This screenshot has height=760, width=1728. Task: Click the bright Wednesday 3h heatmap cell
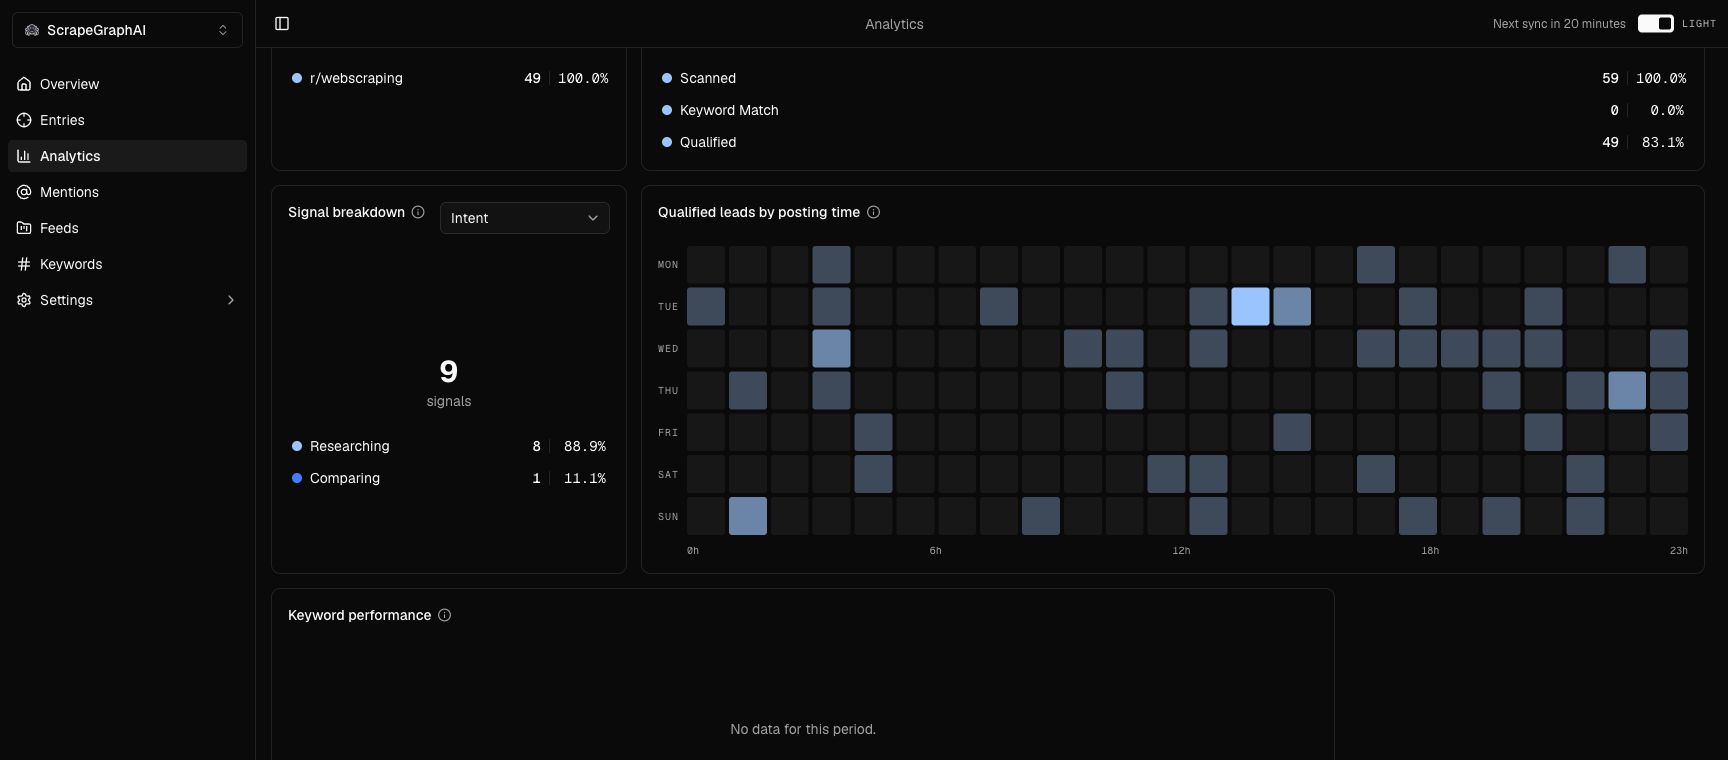click(832, 349)
